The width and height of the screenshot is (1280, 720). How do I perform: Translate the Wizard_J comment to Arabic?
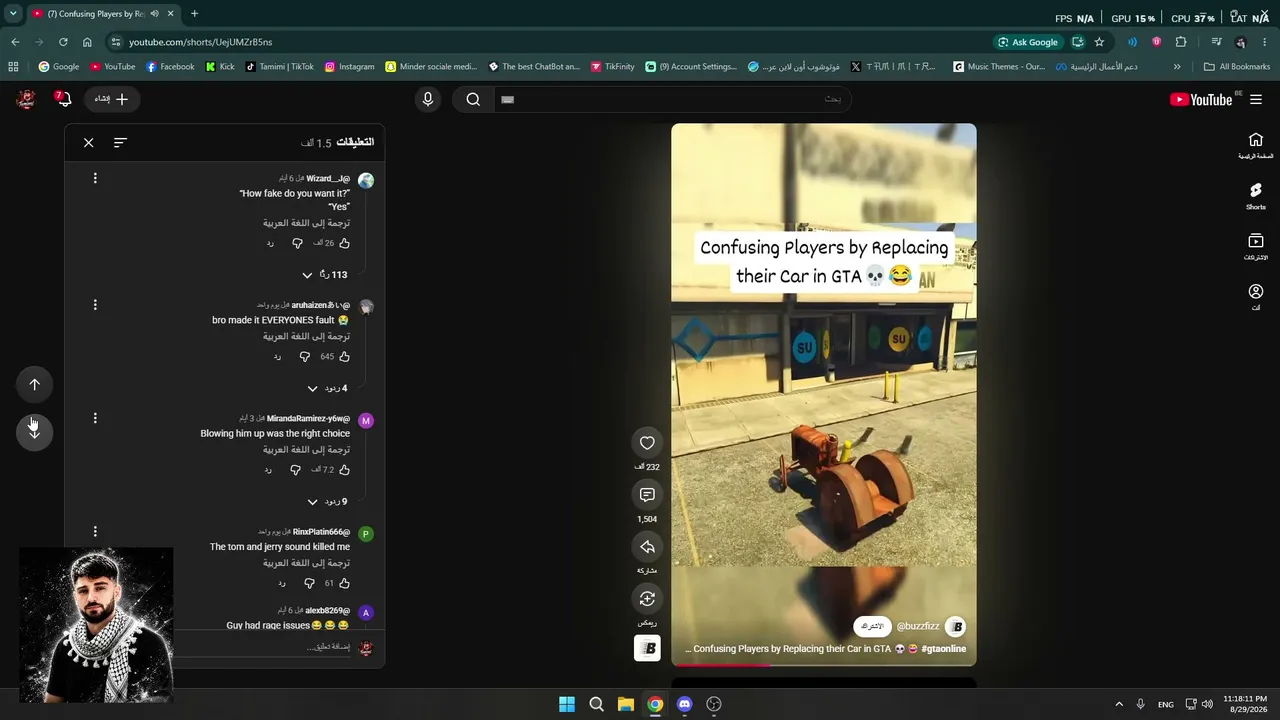pos(306,223)
